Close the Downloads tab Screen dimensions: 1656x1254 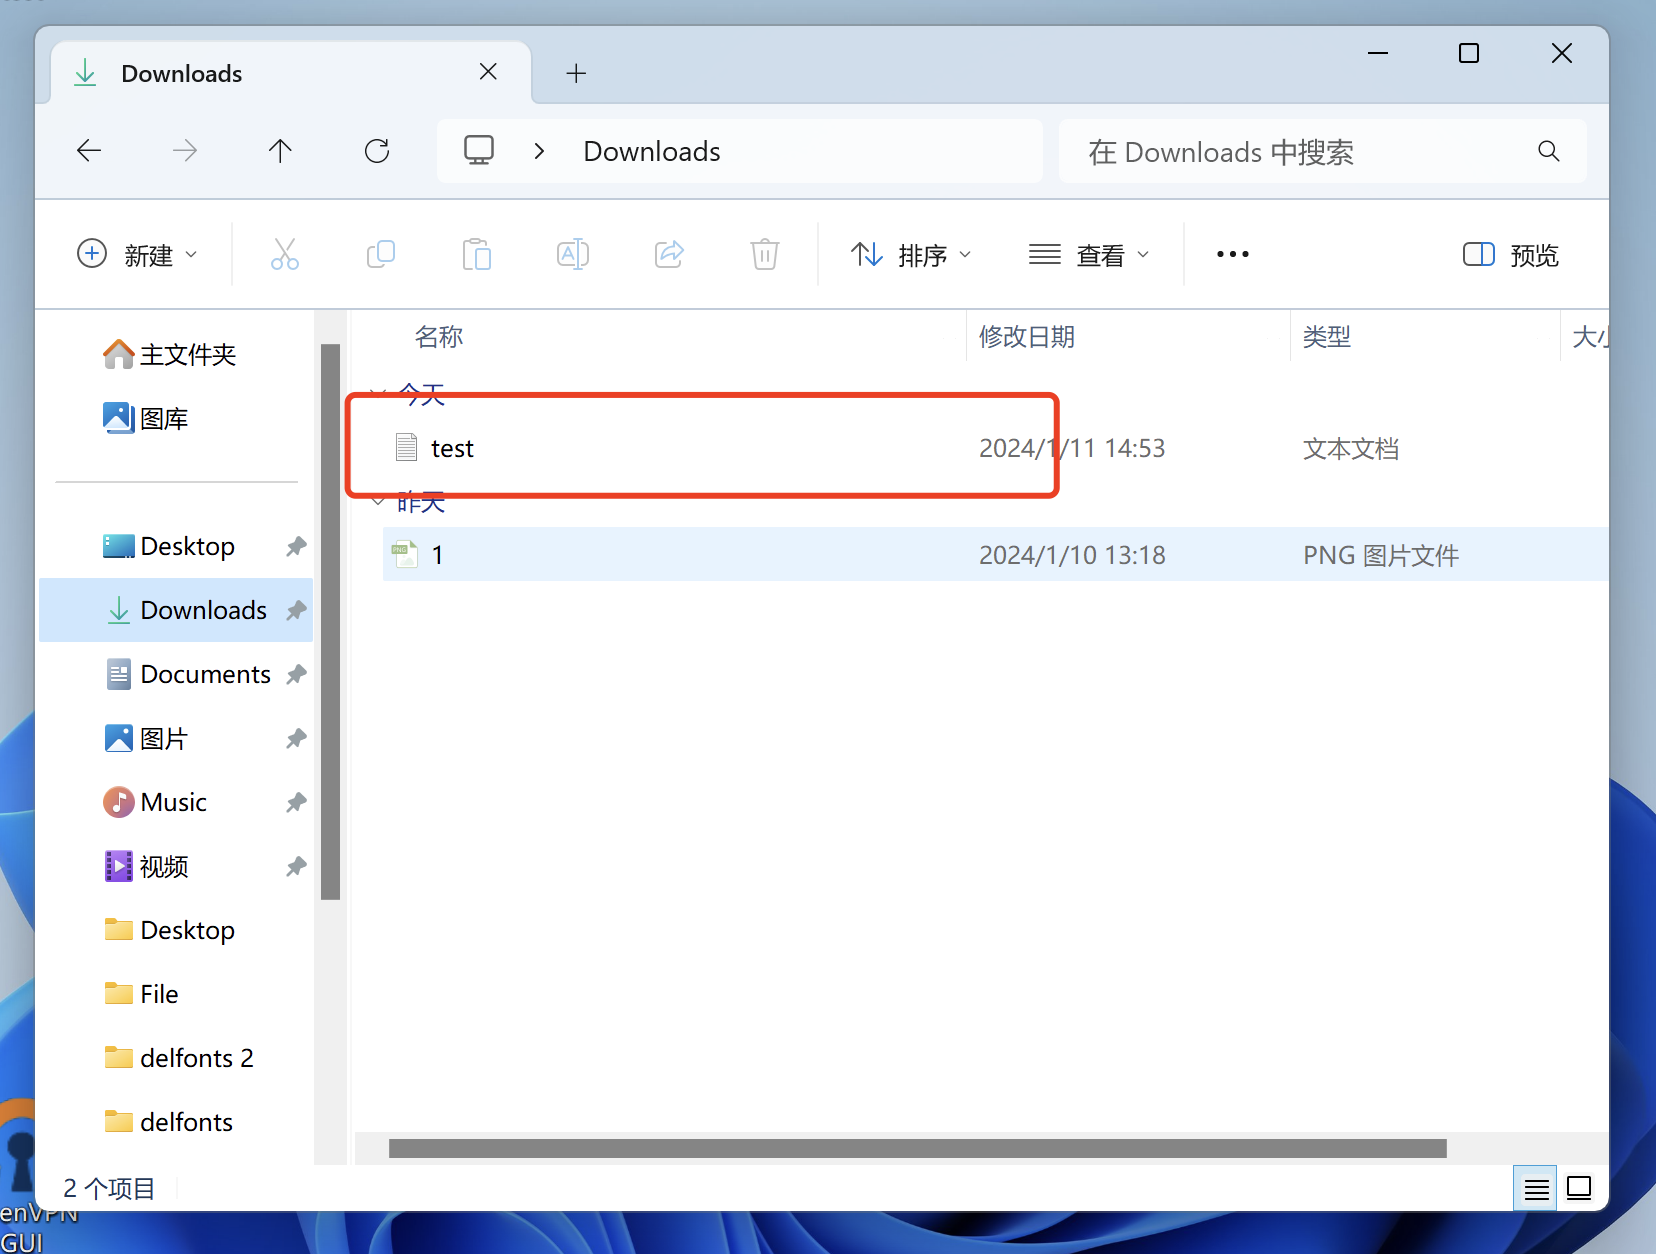[x=488, y=72]
